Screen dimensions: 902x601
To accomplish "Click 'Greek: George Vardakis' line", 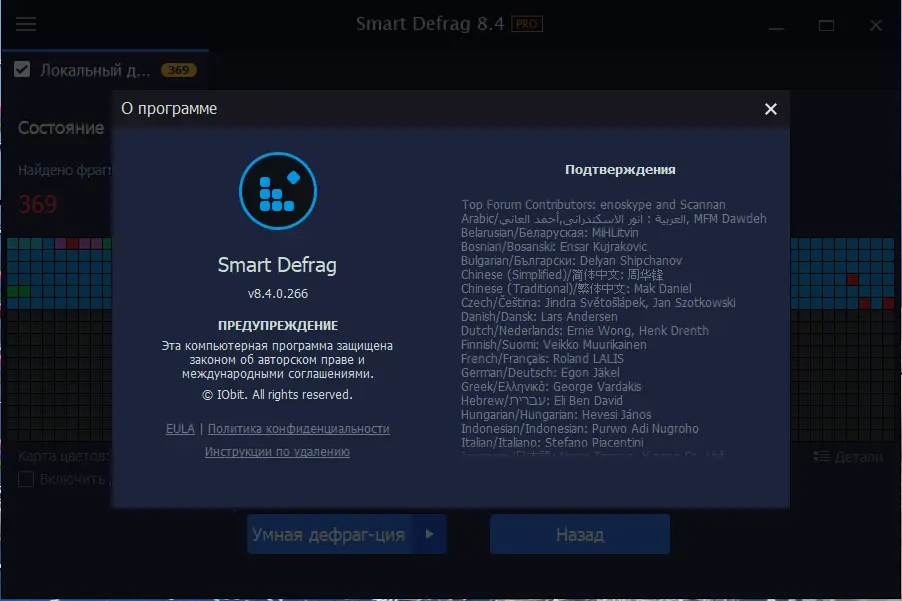I will click(x=551, y=386).
